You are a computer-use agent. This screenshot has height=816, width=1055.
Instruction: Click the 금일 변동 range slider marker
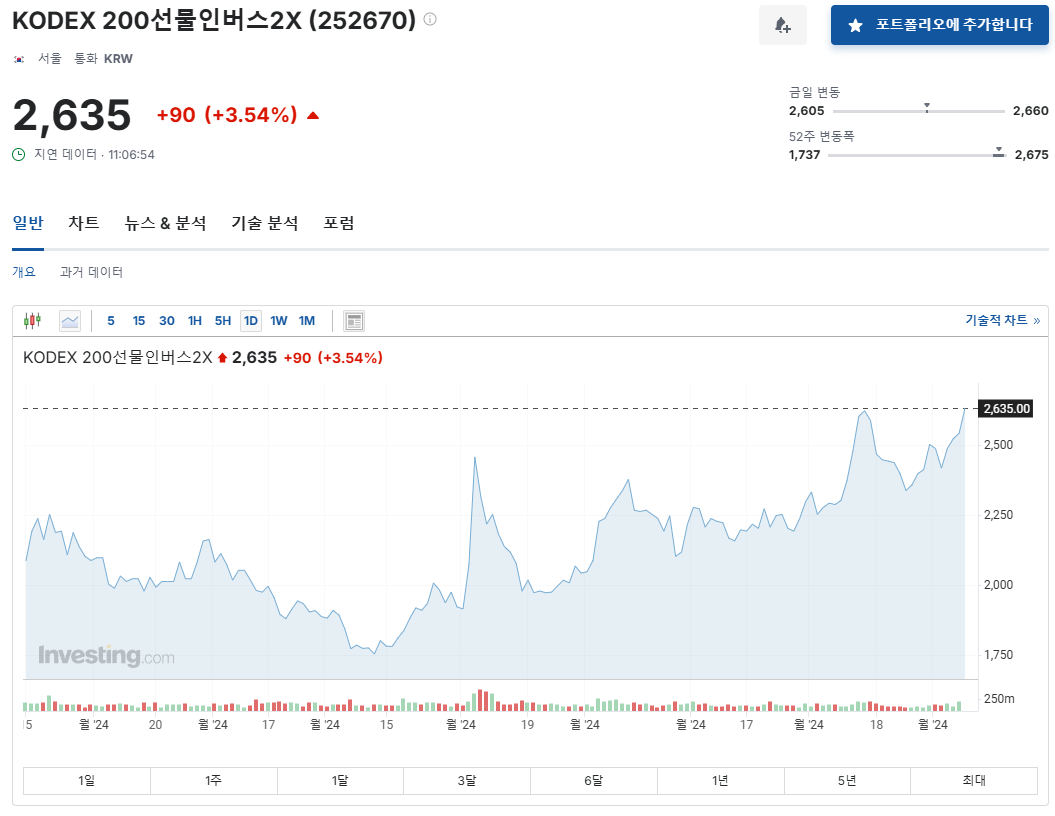coord(926,107)
